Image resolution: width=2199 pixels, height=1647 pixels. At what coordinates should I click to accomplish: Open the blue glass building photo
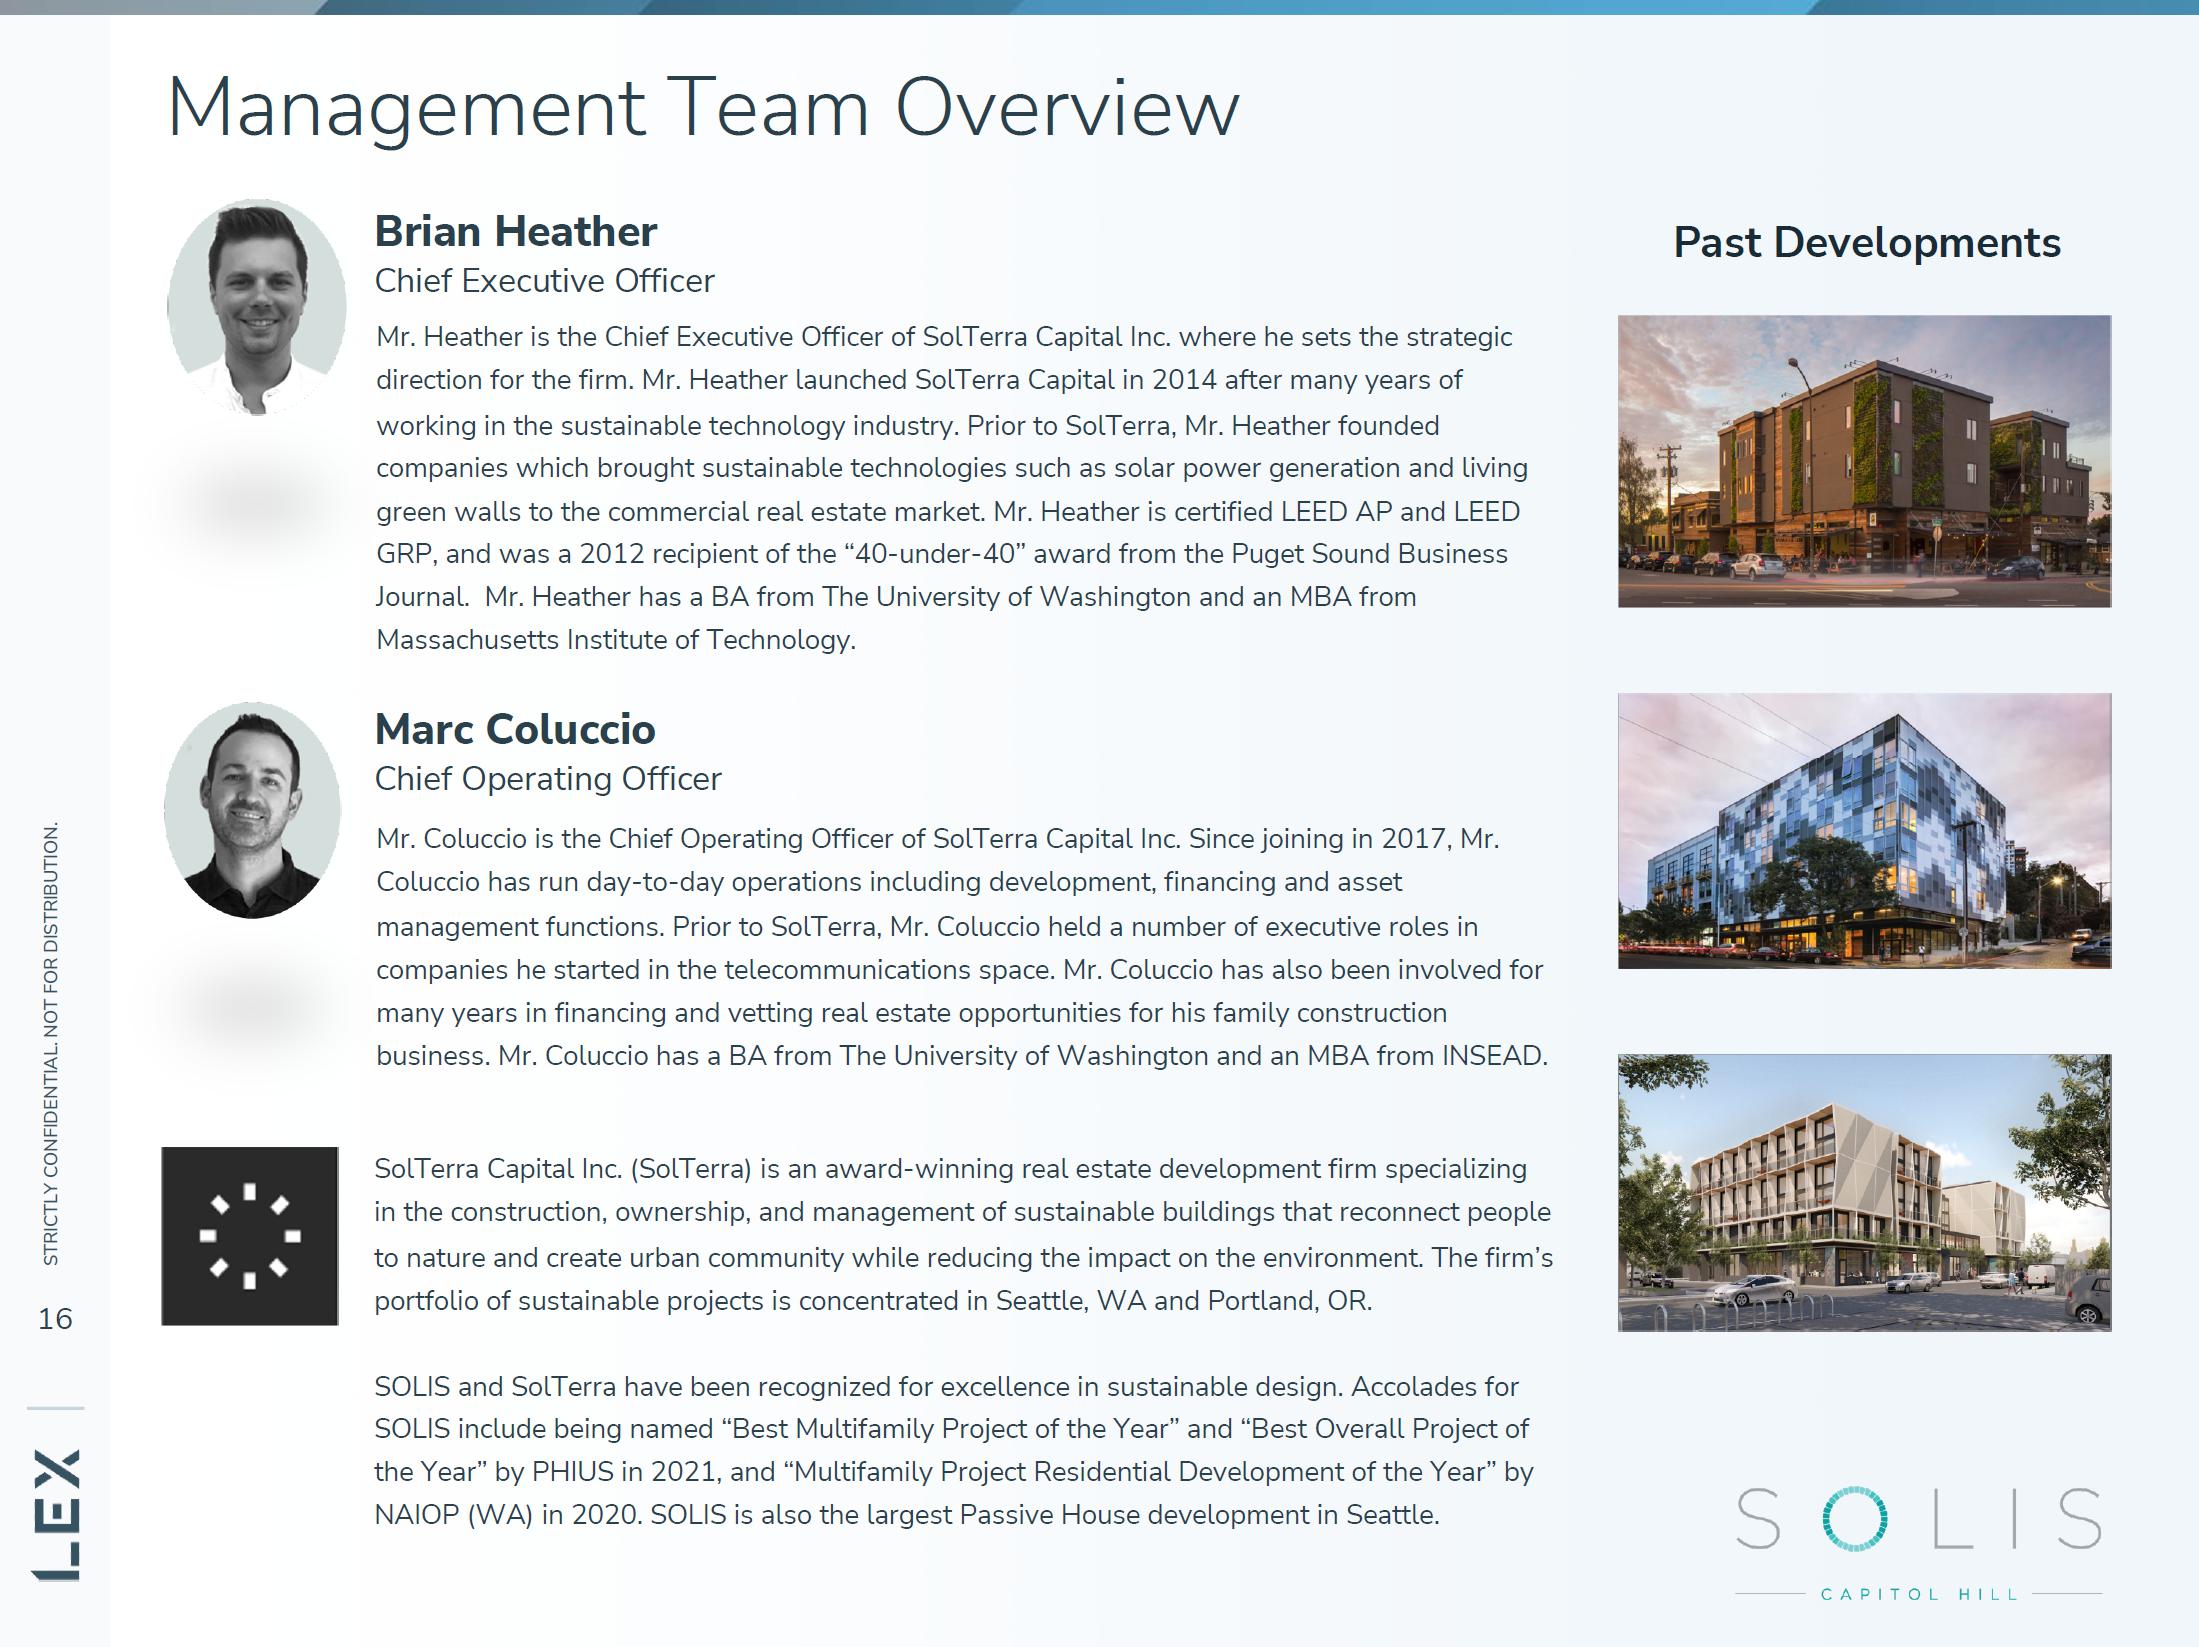pyautogui.click(x=1864, y=830)
